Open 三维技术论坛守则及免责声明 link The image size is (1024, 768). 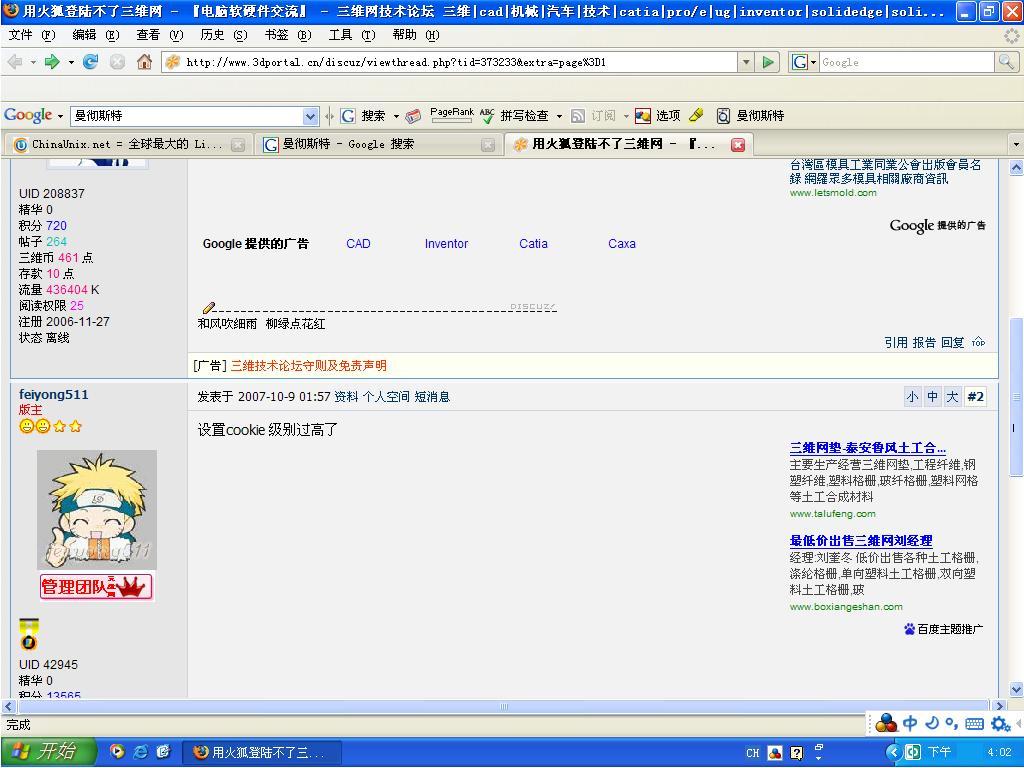click(x=308, y=366)
